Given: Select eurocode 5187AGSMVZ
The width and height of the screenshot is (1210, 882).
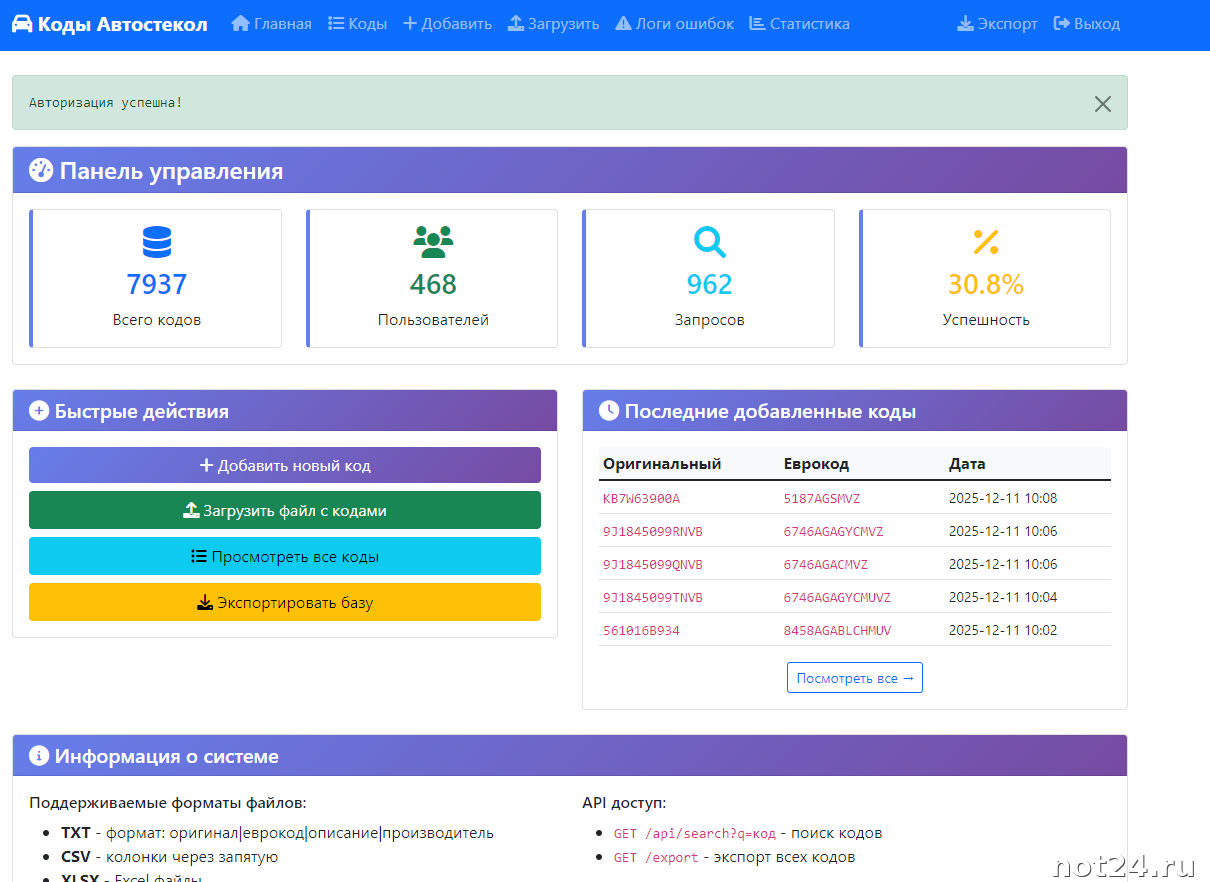Looking at the screenshot, I should (822, 498).
